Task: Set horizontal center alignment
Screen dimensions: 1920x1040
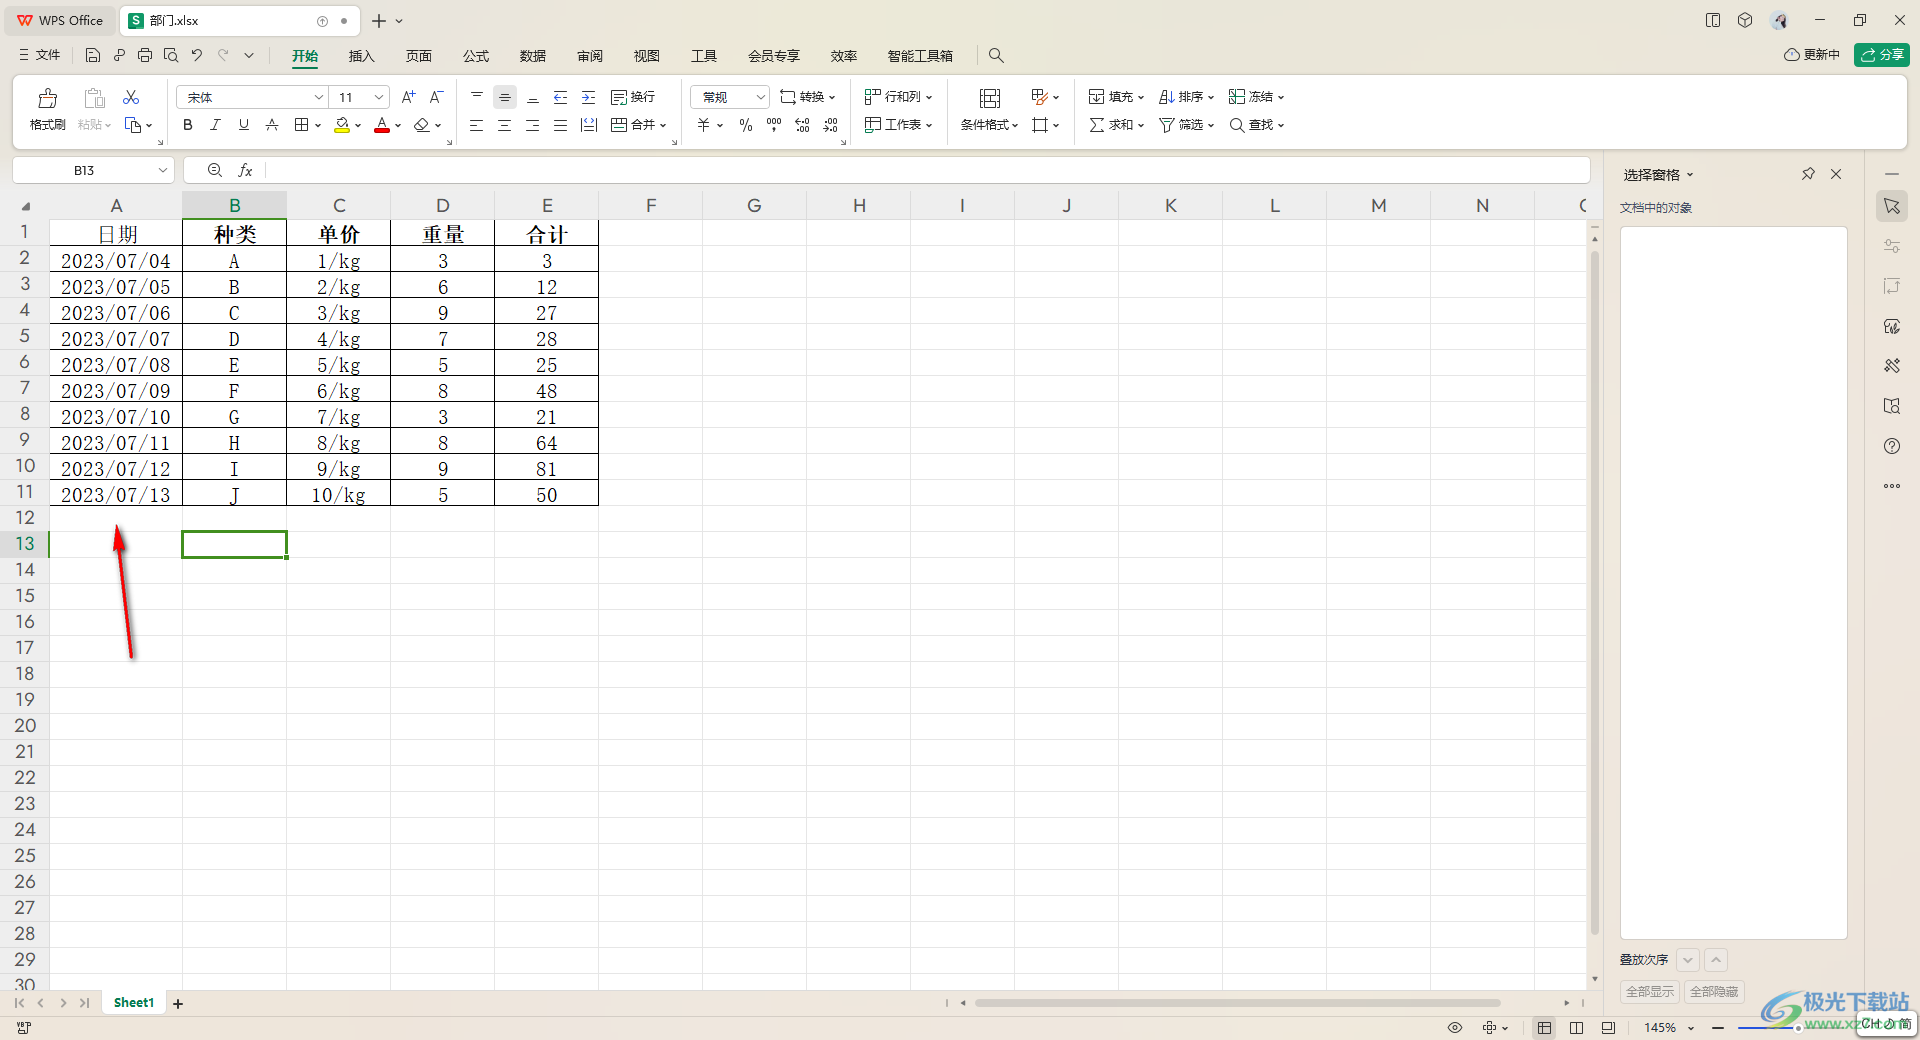Action: (505, 125)
